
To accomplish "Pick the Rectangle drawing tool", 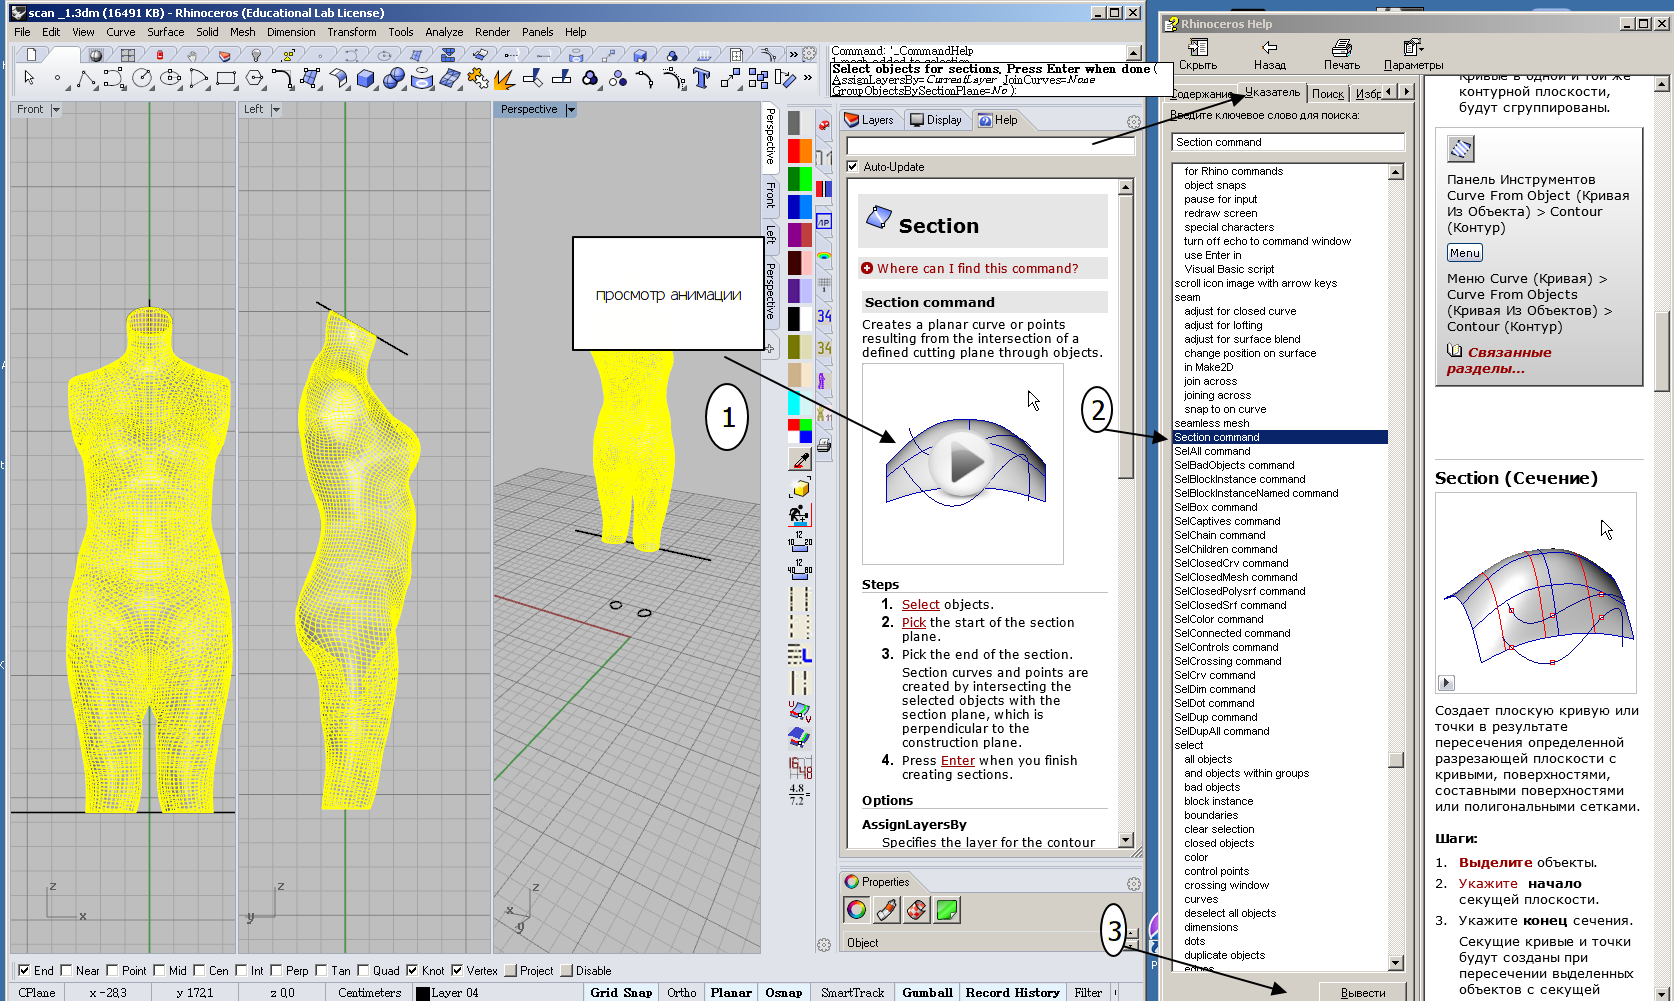I will [x=226, y=78].
